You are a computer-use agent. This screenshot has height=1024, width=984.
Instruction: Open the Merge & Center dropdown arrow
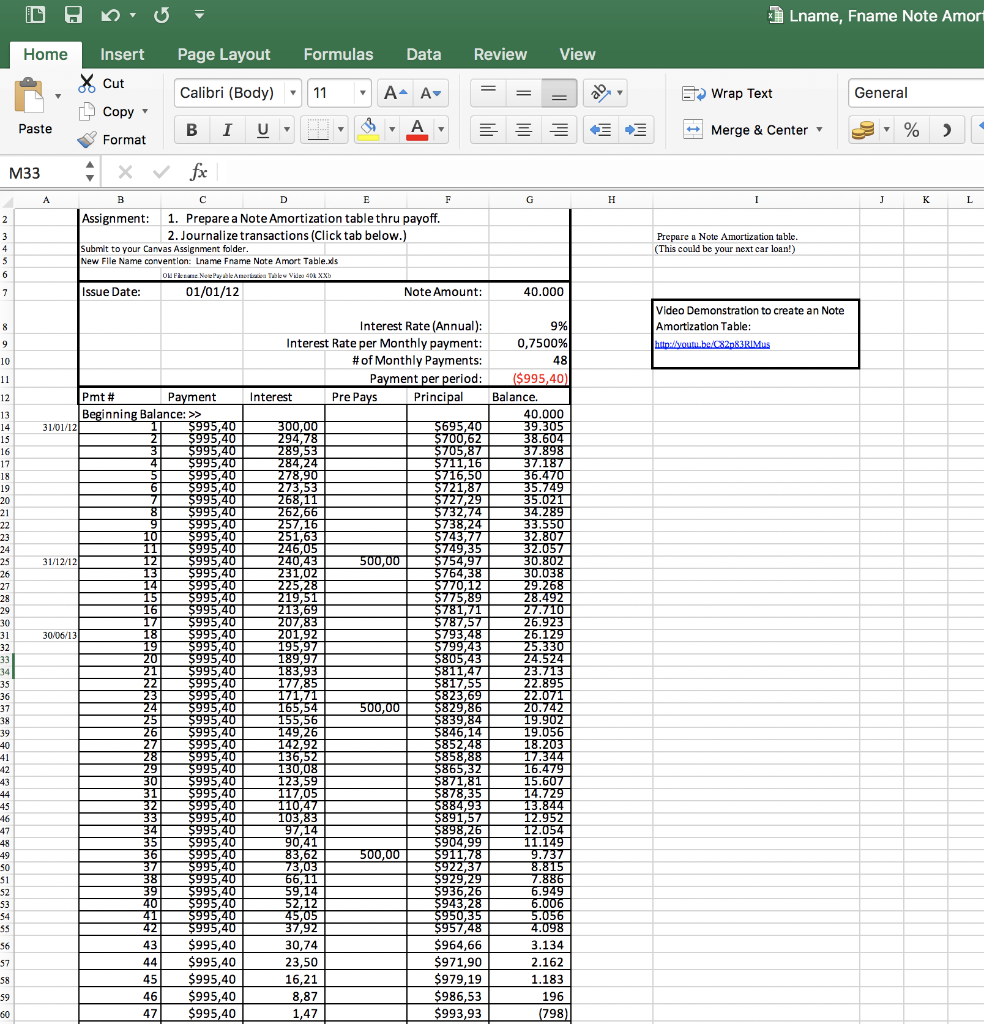[x=819, y=130]
